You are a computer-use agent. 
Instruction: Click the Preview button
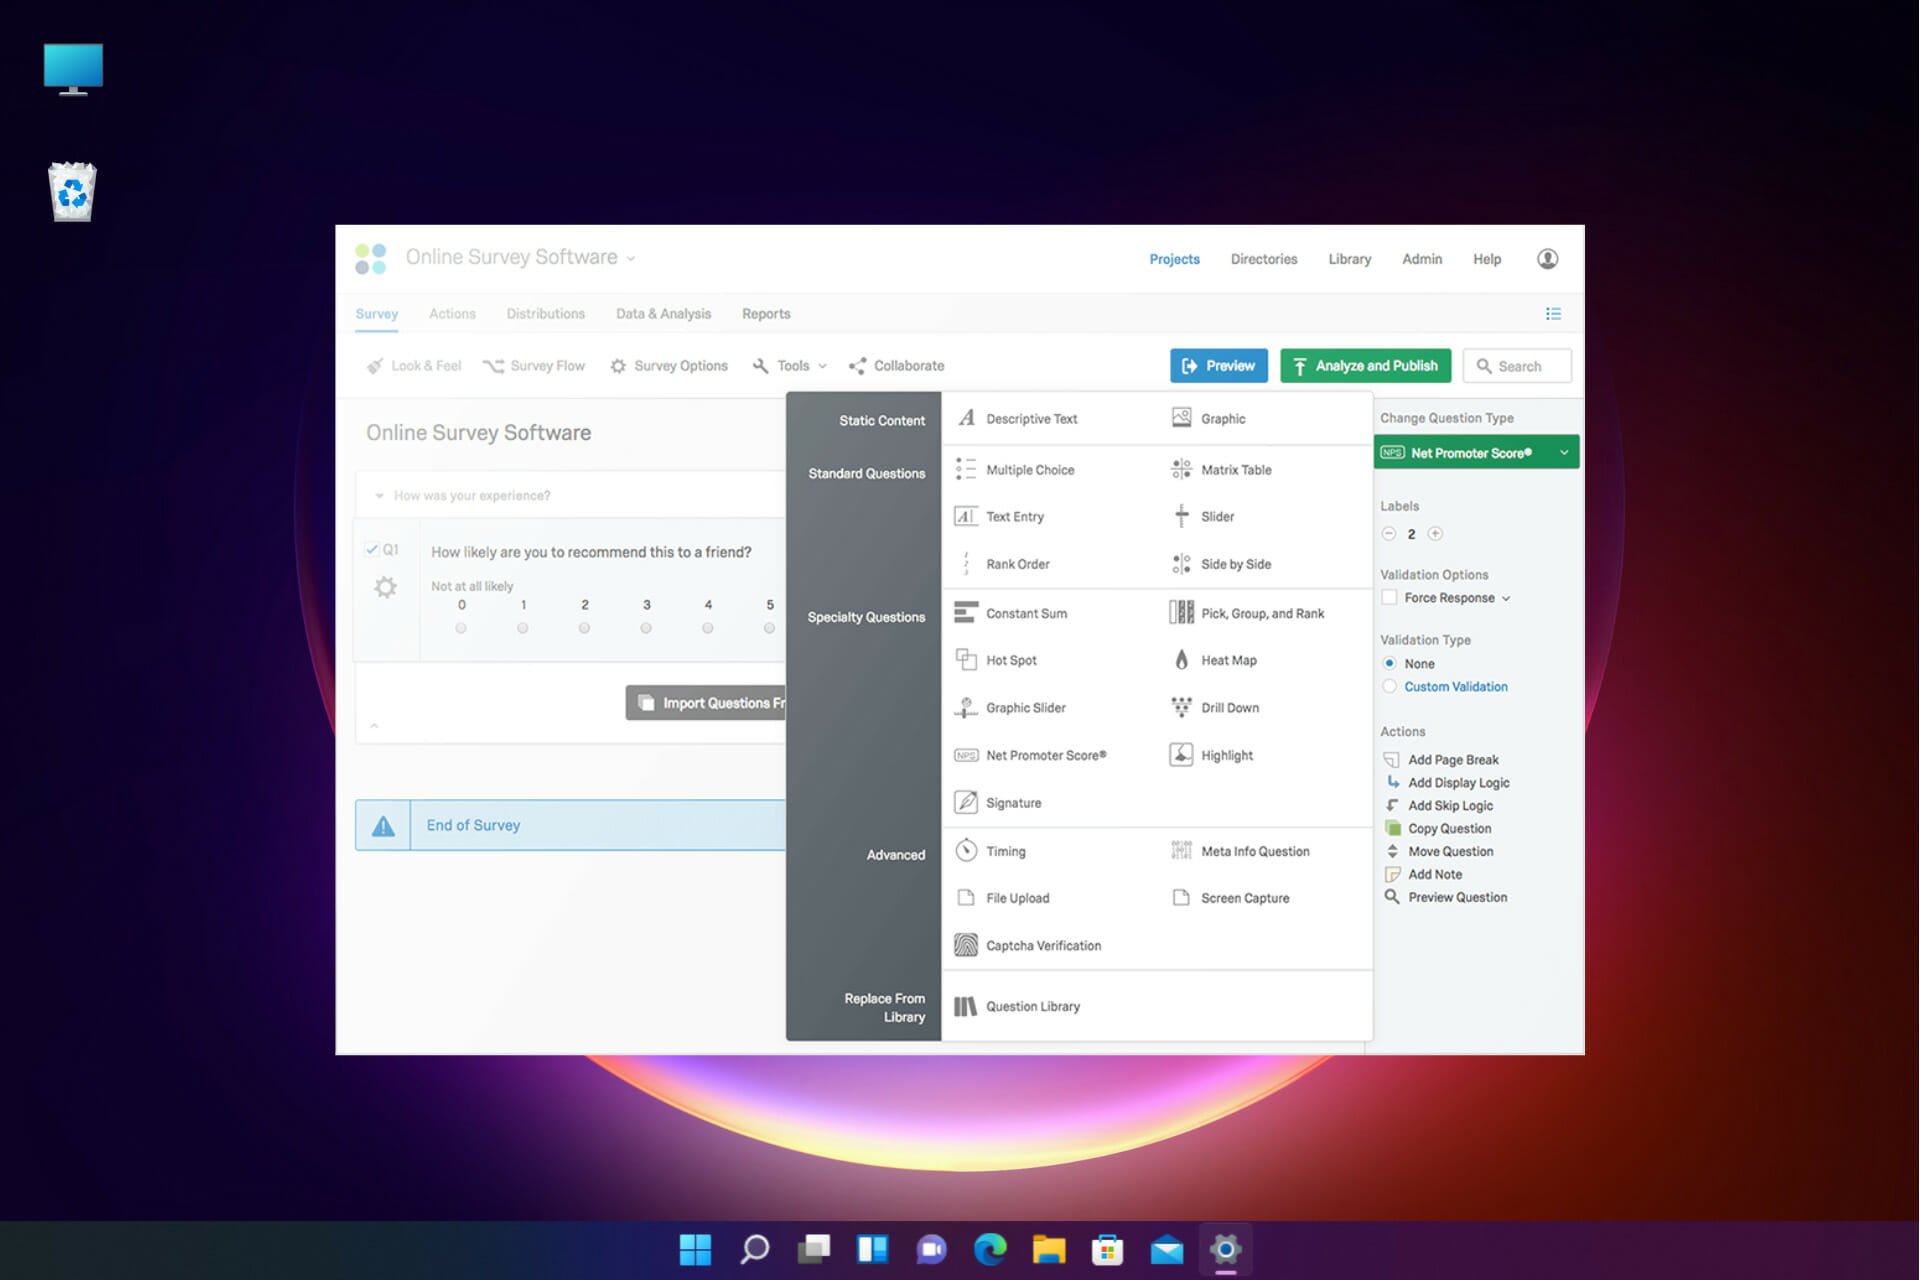pyautogui.click(x=1219, y=366)
